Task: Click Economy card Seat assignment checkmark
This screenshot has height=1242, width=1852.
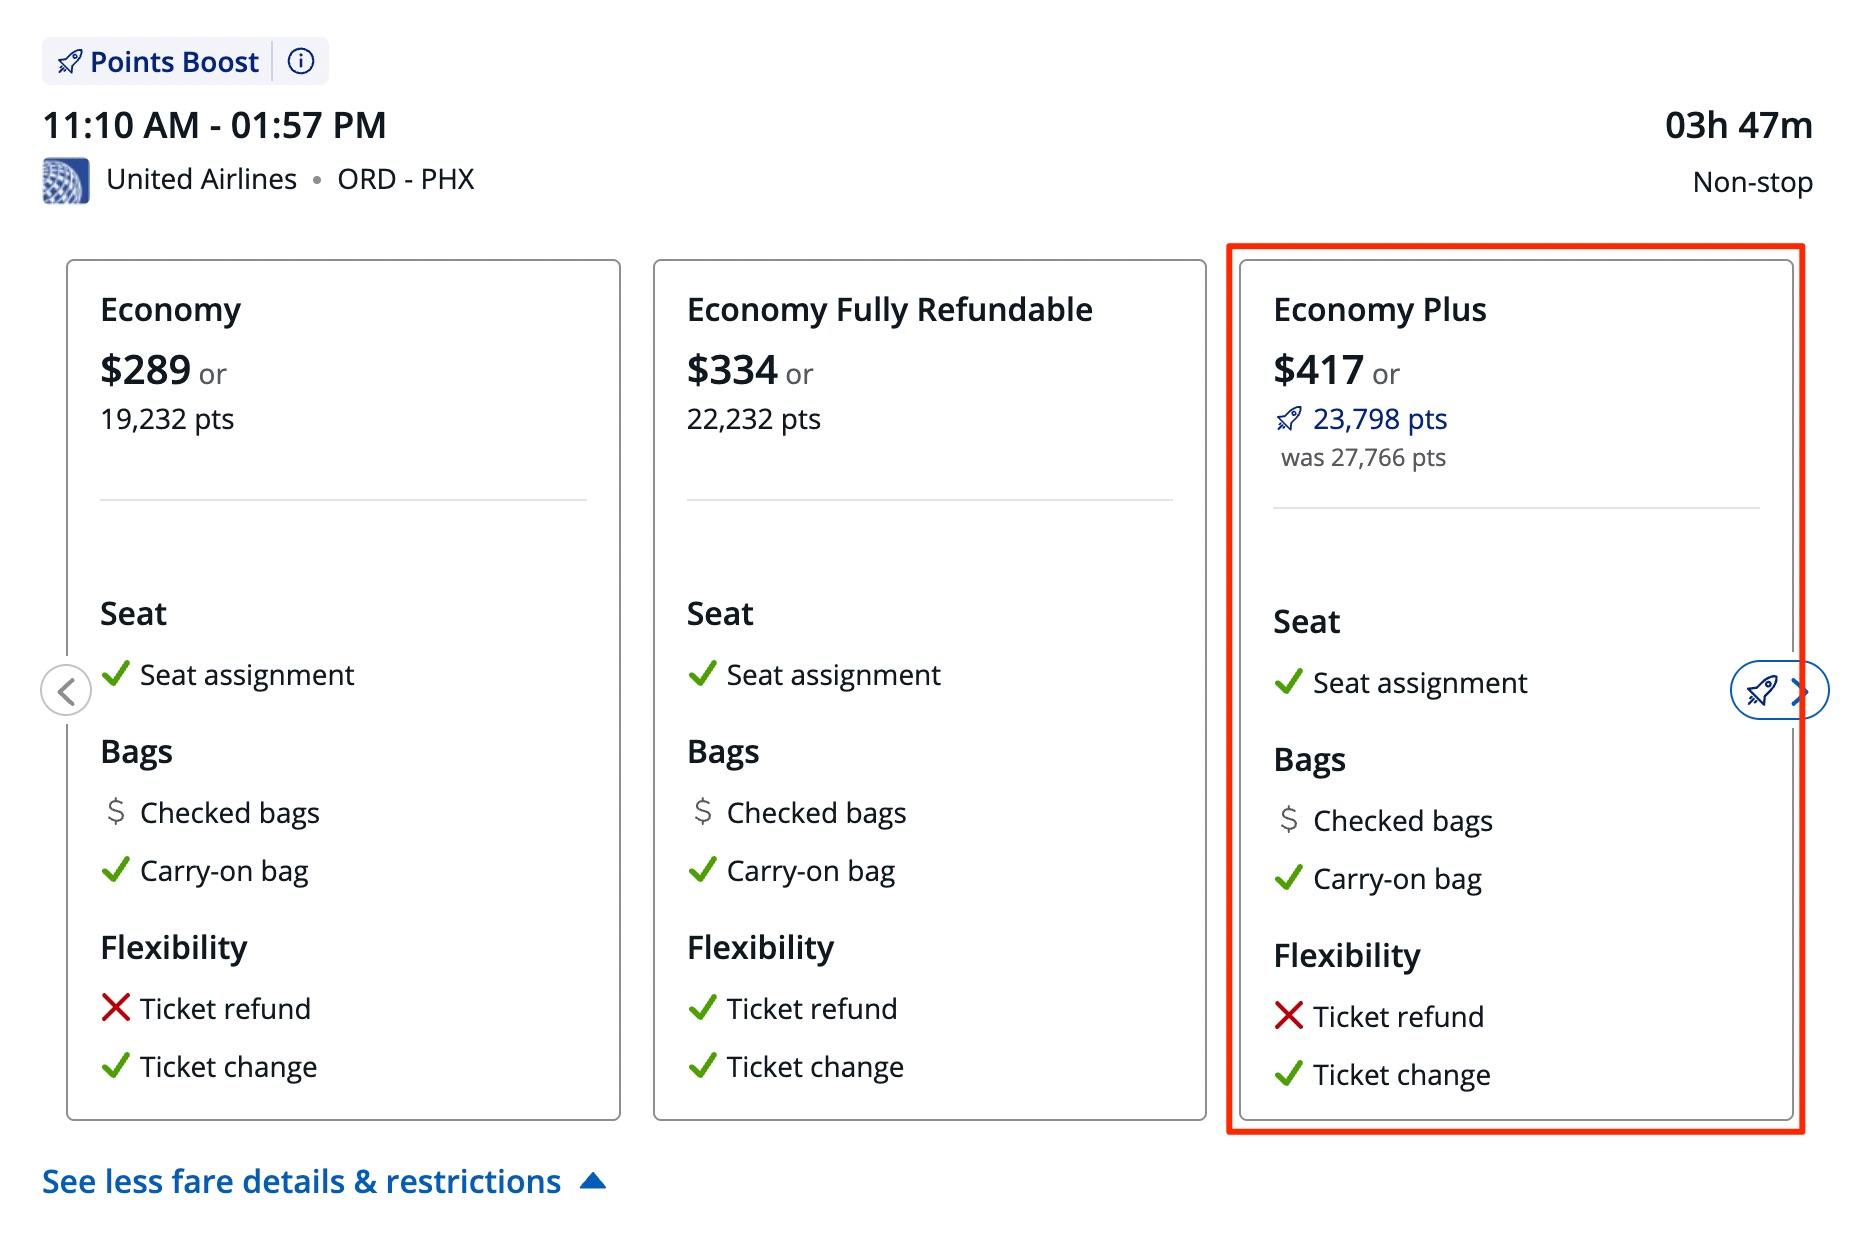Action: click(x=116, y=673)
